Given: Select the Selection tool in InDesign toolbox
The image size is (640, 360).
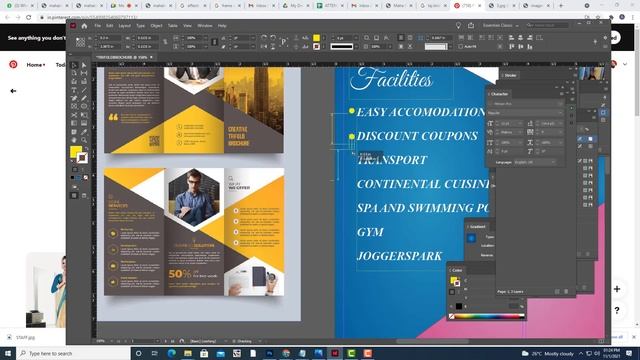Looking at the screenshot, I should (x=74, y=65).
